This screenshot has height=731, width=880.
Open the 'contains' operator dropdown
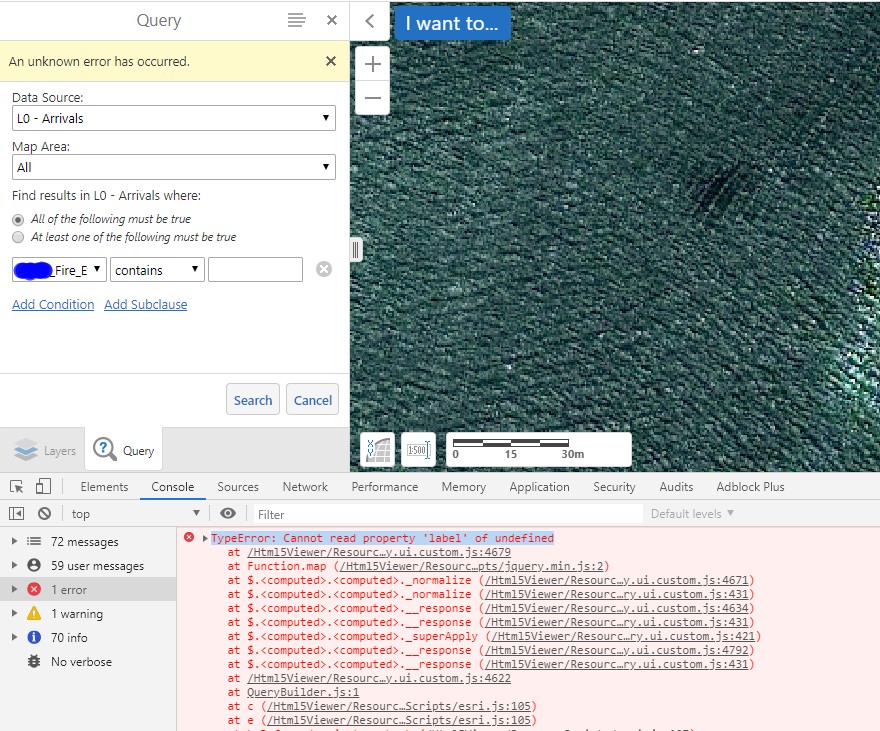tap(157, 270)
